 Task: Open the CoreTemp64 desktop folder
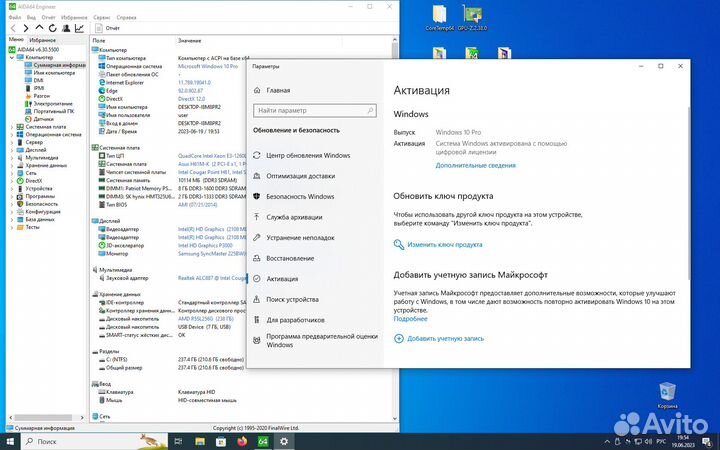coord(439,18)
